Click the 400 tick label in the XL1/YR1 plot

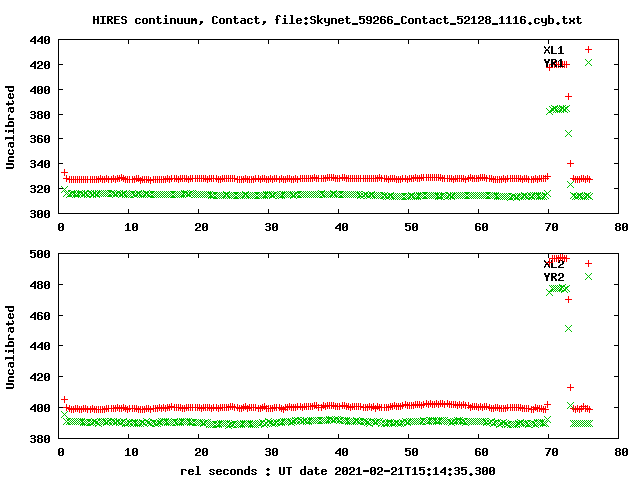(x=40, y=90)
